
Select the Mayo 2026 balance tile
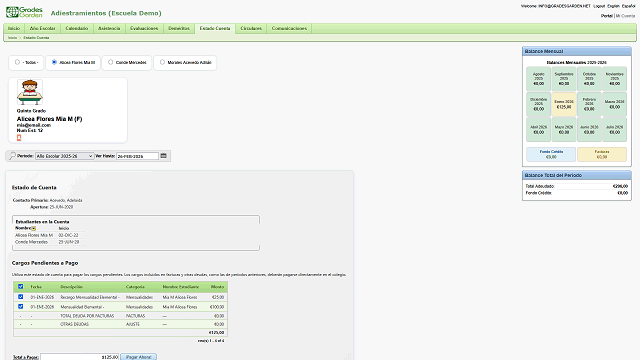click(x=564, y=129)
